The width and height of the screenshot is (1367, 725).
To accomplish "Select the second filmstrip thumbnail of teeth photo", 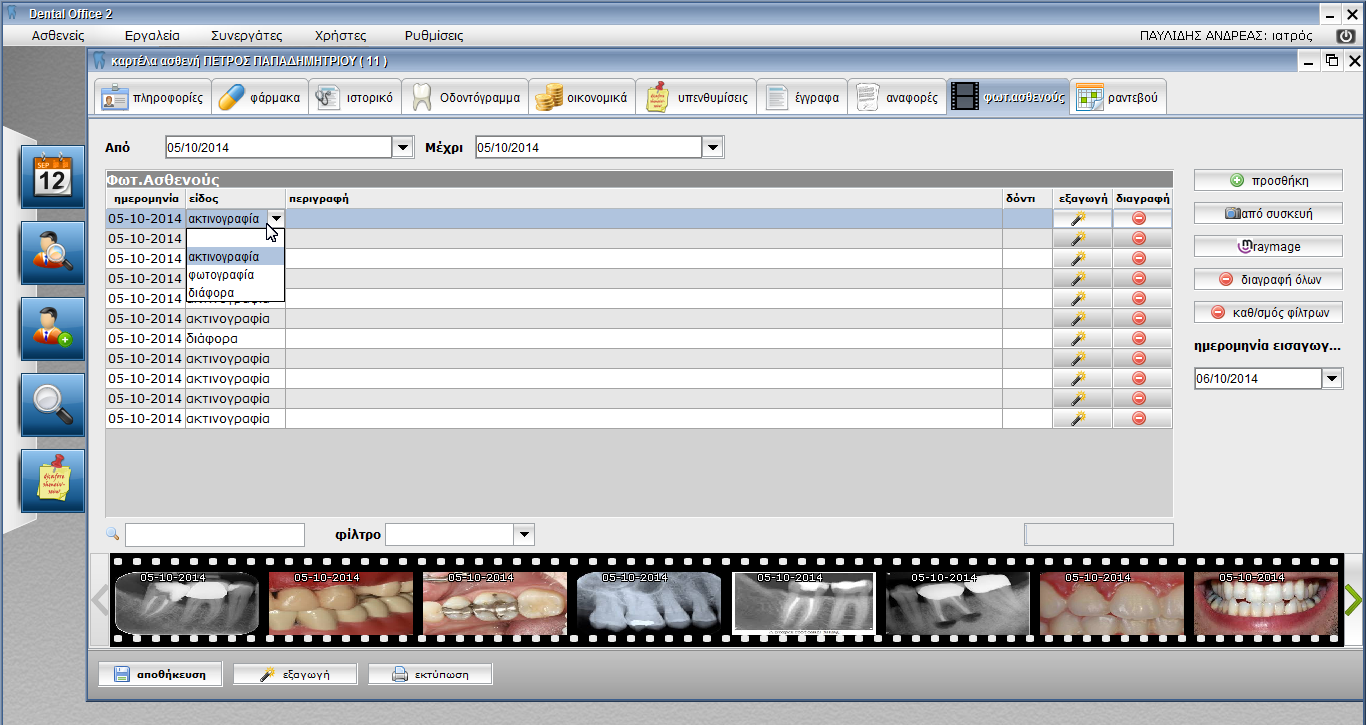I will [341, 603].
